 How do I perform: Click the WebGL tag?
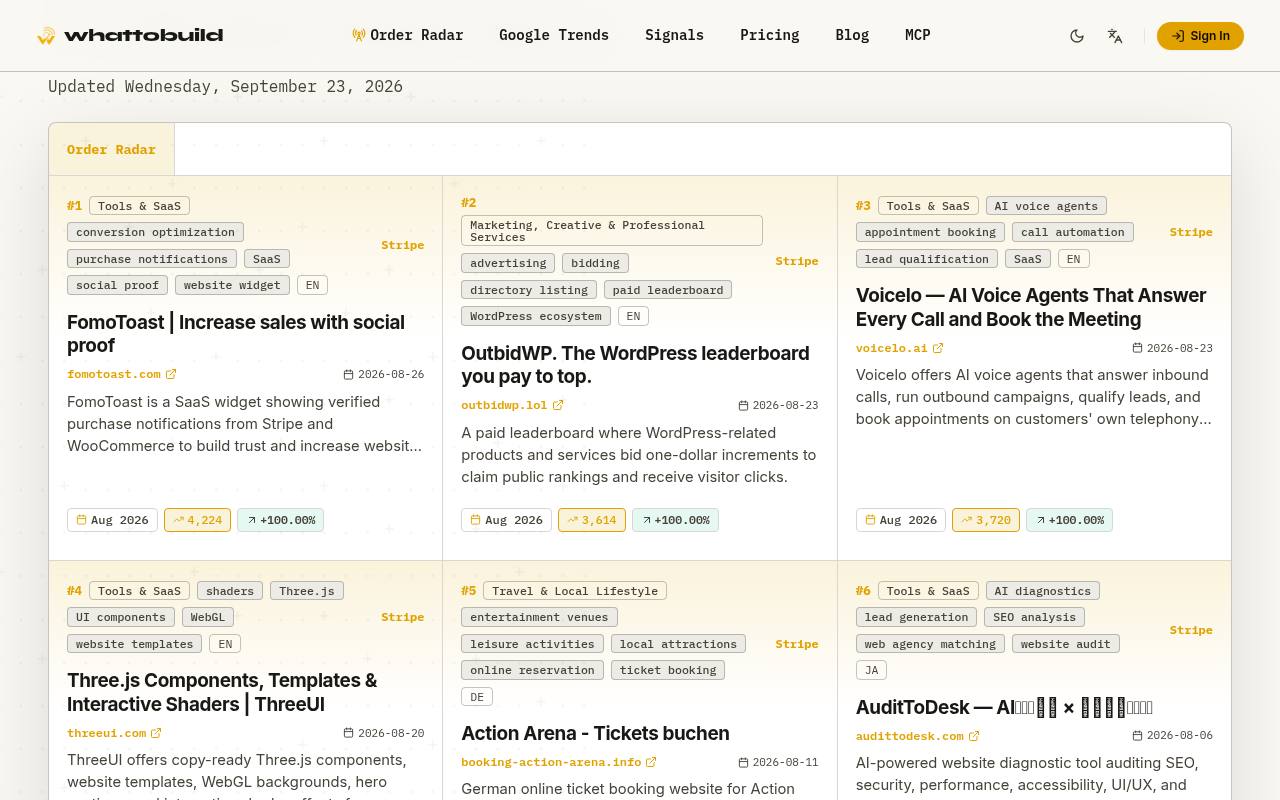tap(208, 617)
